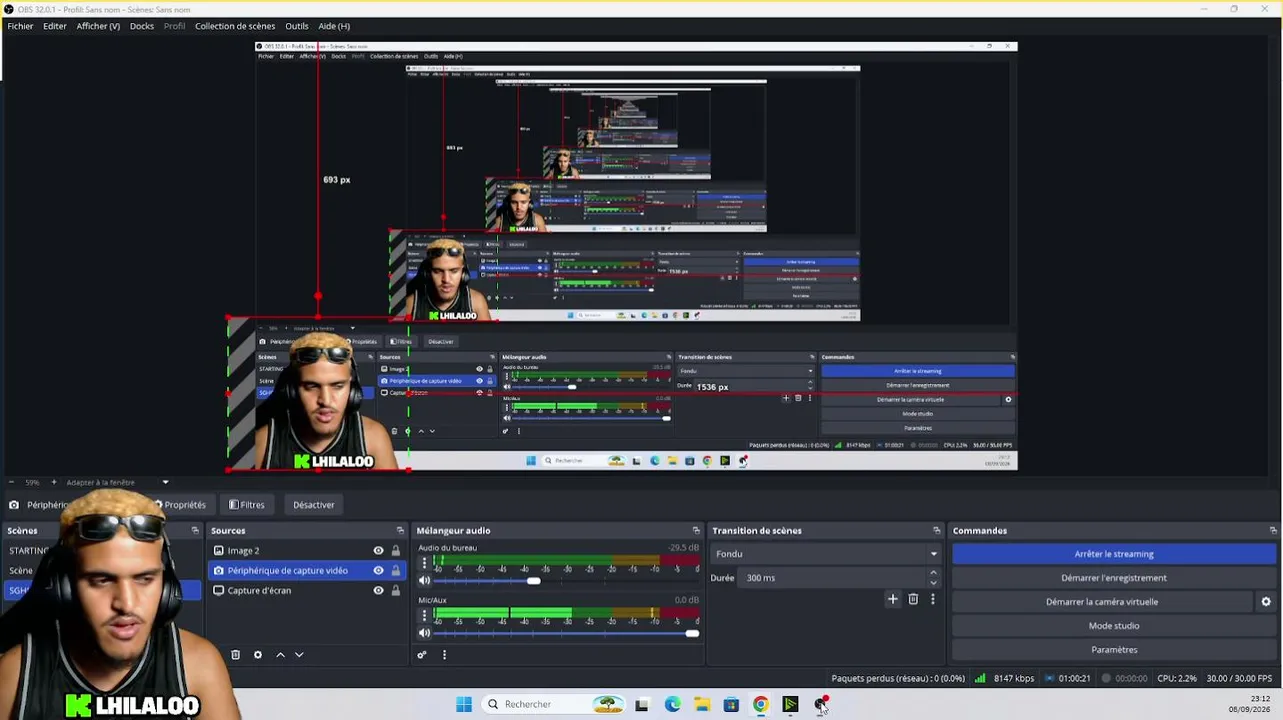Open Windows Start menu
This screenshot has width=1283, height=720.
coord(464,705)
